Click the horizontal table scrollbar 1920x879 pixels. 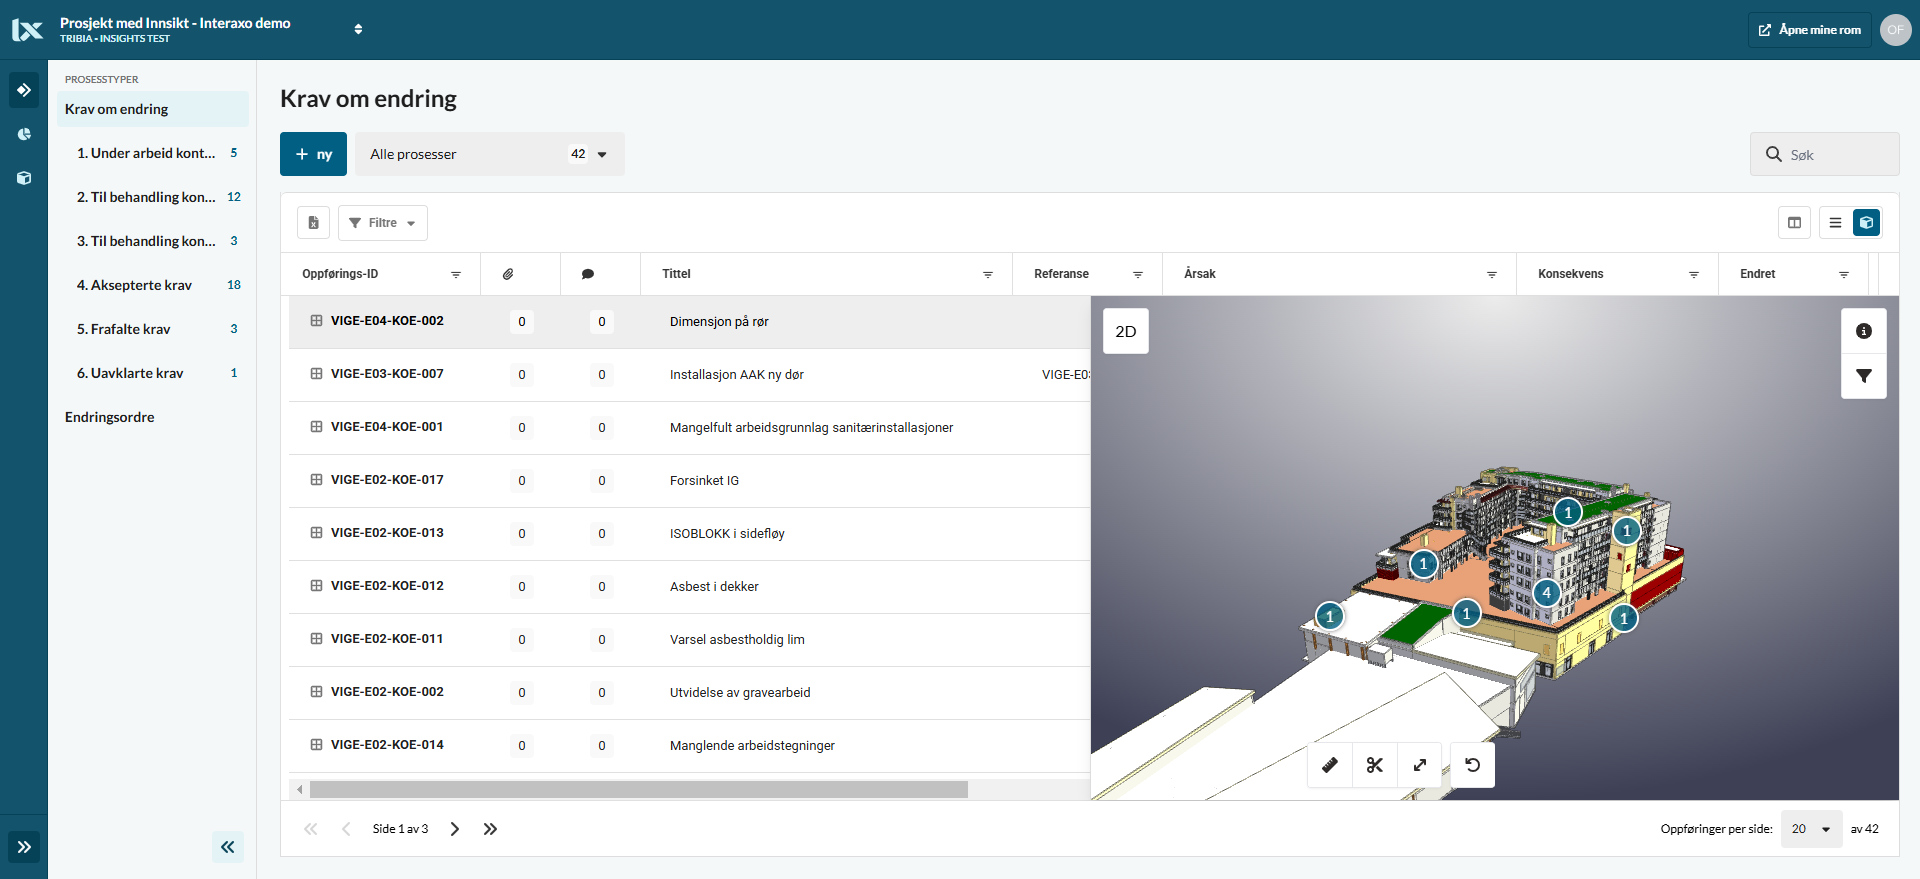pos(638,790)
